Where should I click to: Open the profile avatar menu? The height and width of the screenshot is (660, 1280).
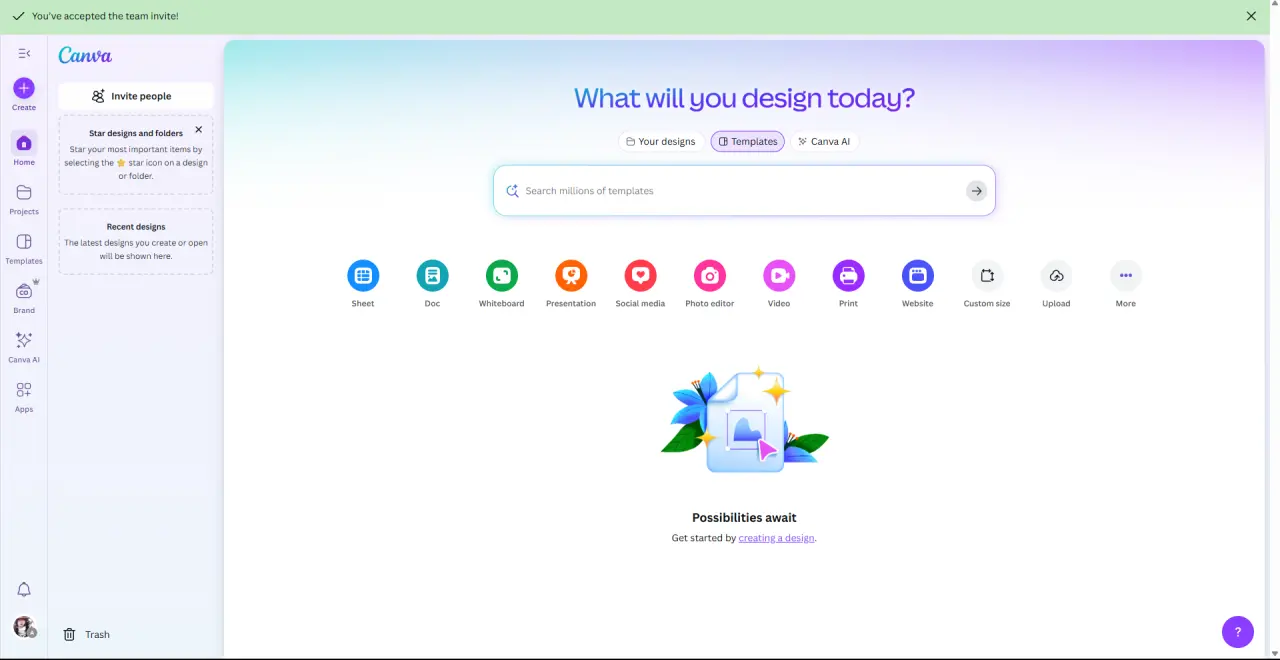click(24, 626)
